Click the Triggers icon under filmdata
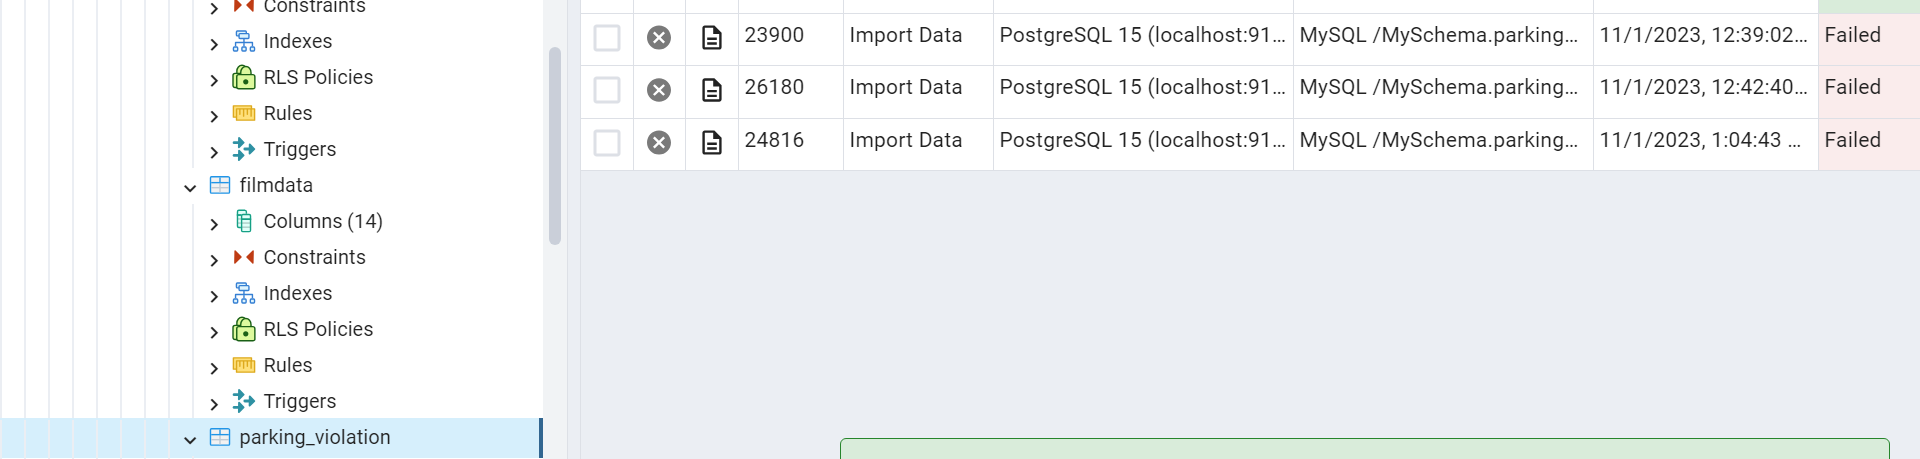The image size is (1920, 459). point(244,401)
